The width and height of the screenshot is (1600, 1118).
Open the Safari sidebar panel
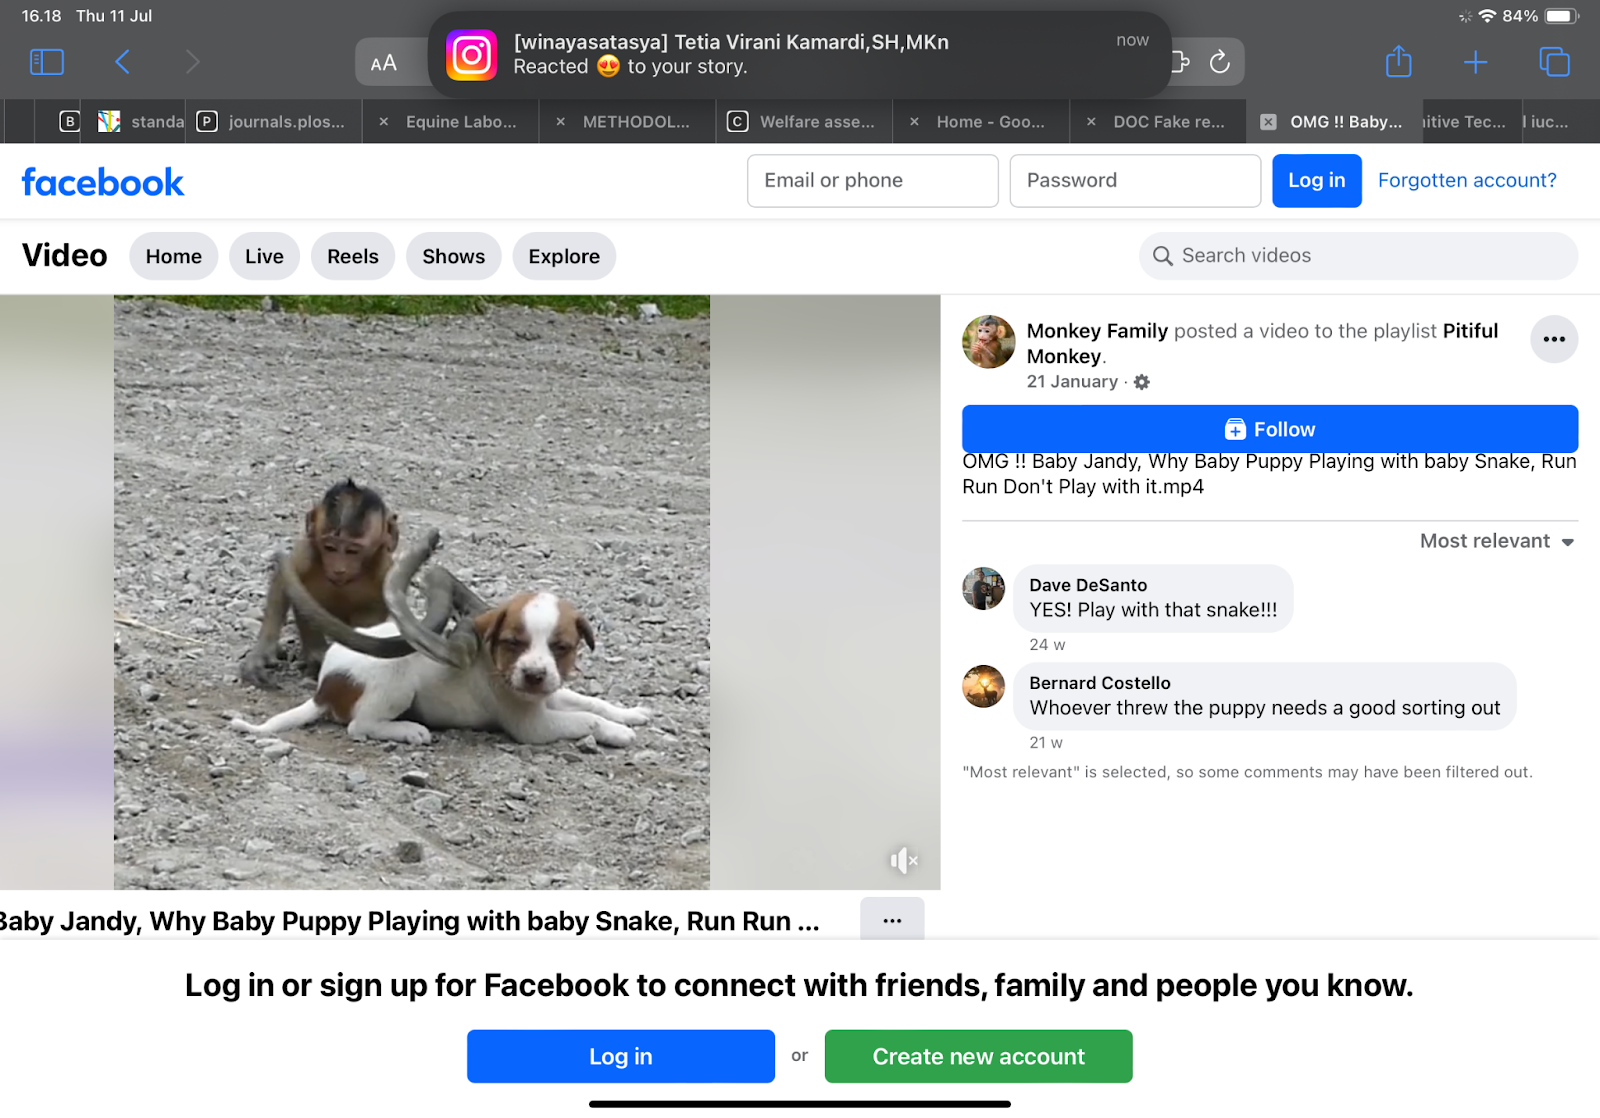47,62
